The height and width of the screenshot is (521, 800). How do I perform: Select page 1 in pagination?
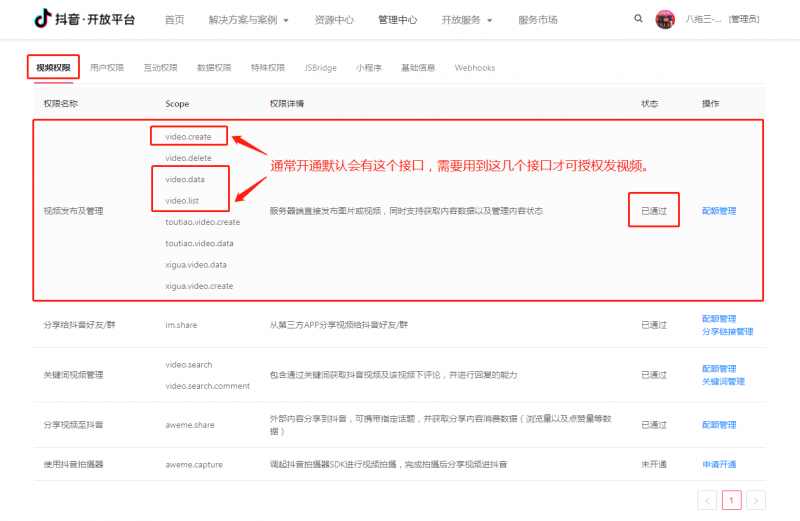tap(732, 500)
